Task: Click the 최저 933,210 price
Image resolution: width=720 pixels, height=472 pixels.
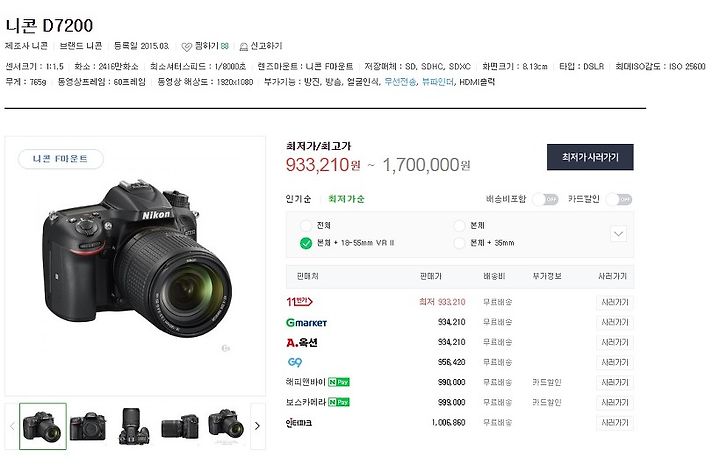Action: 442,302
